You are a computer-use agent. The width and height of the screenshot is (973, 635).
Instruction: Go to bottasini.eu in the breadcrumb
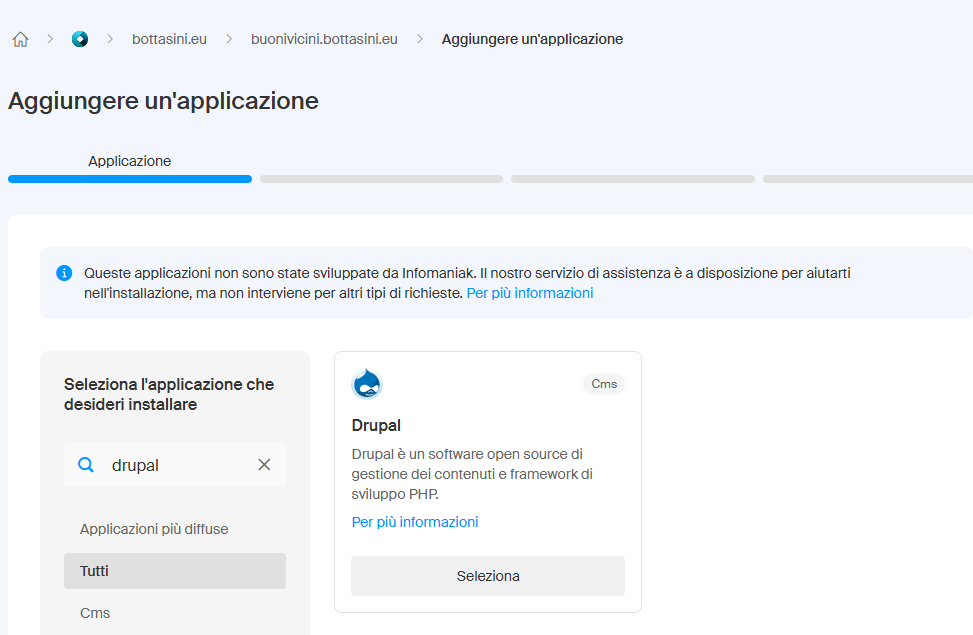[169, 40]
